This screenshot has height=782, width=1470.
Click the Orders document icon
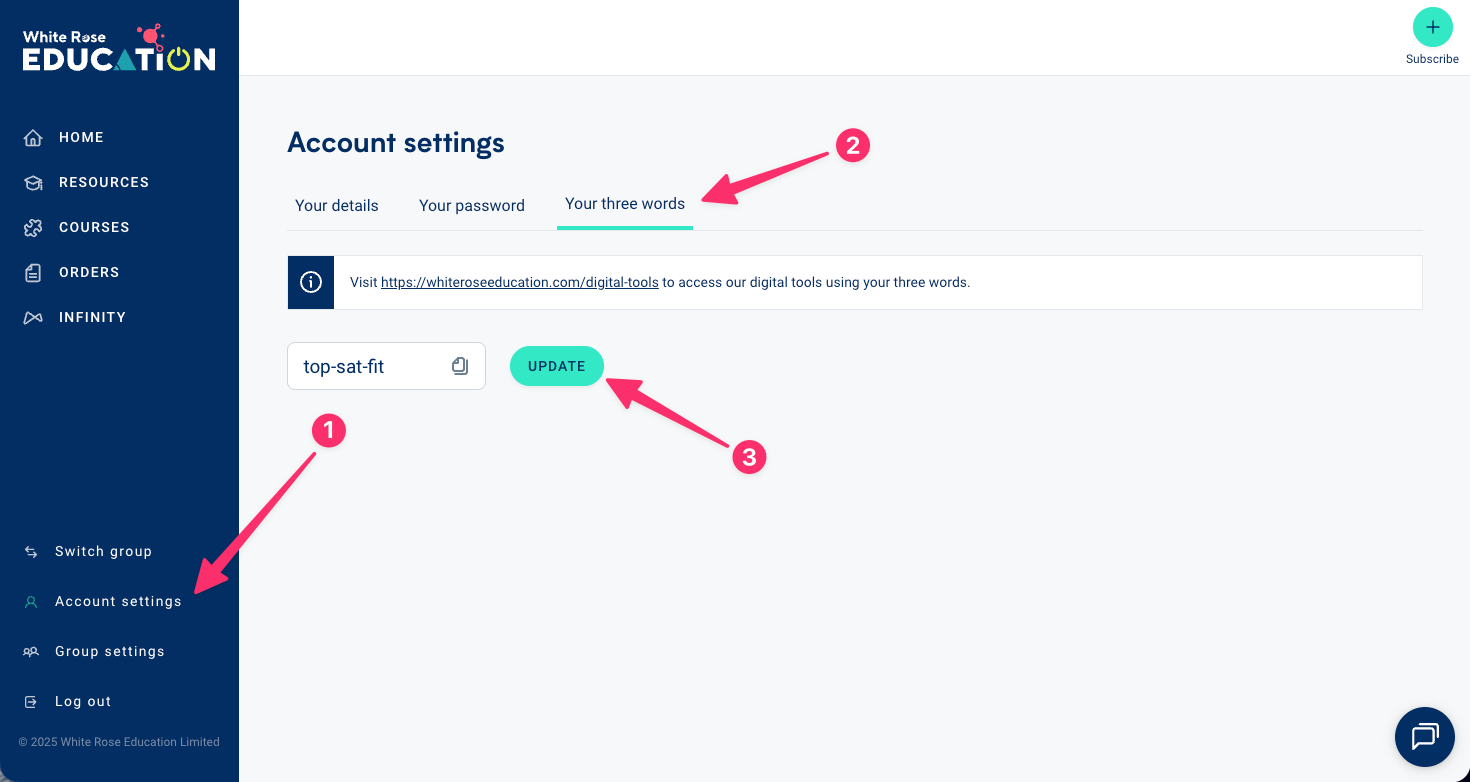coord(33,273)
